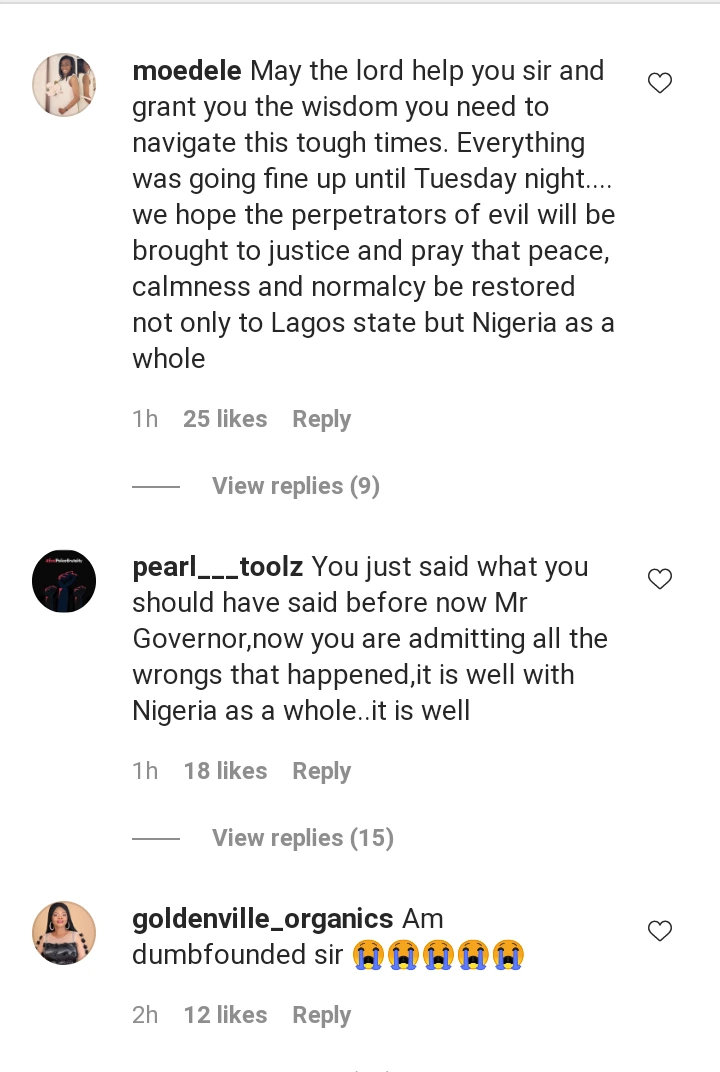Screen dimensions: 720x1072
Task: Open the moedele username link
Action: tap(187, 71)
